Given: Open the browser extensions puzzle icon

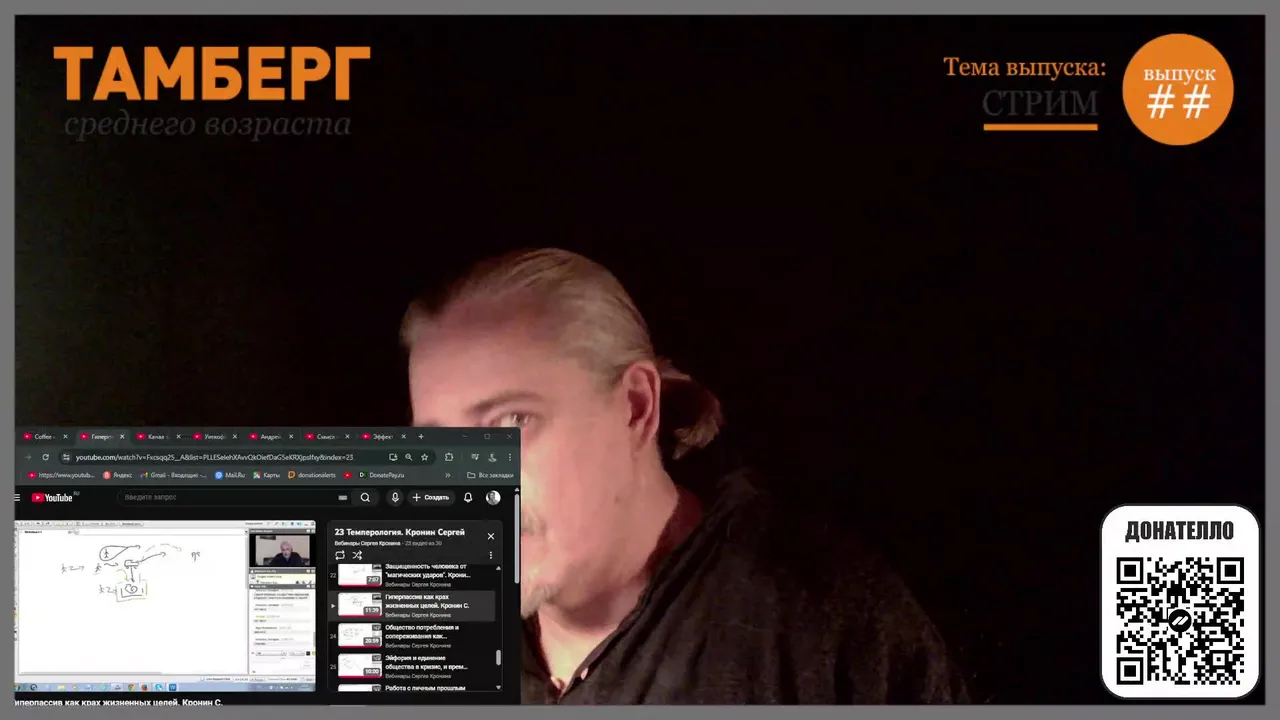Looking at the screenshot, I should (449, 457).
